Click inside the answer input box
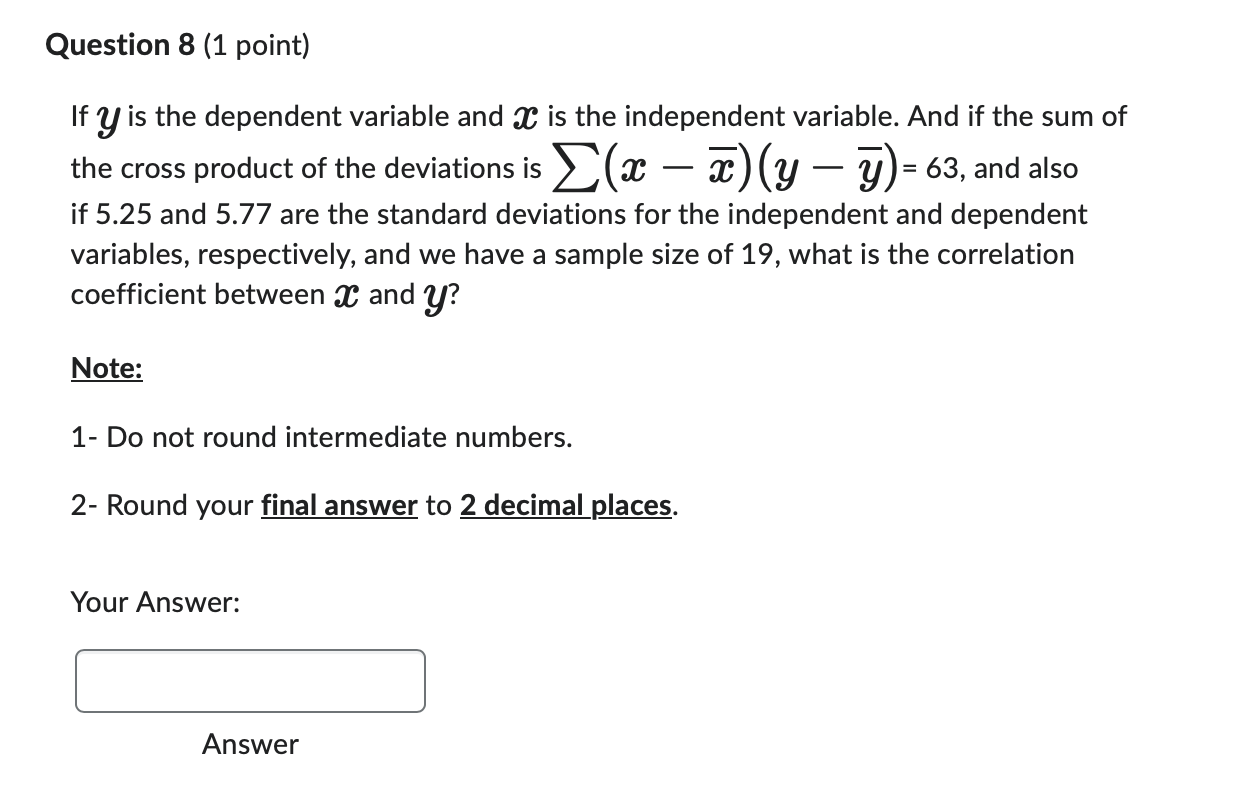The height and width of the screenshot is (786, 1260). pyautogui.click(x=248, y=681)
